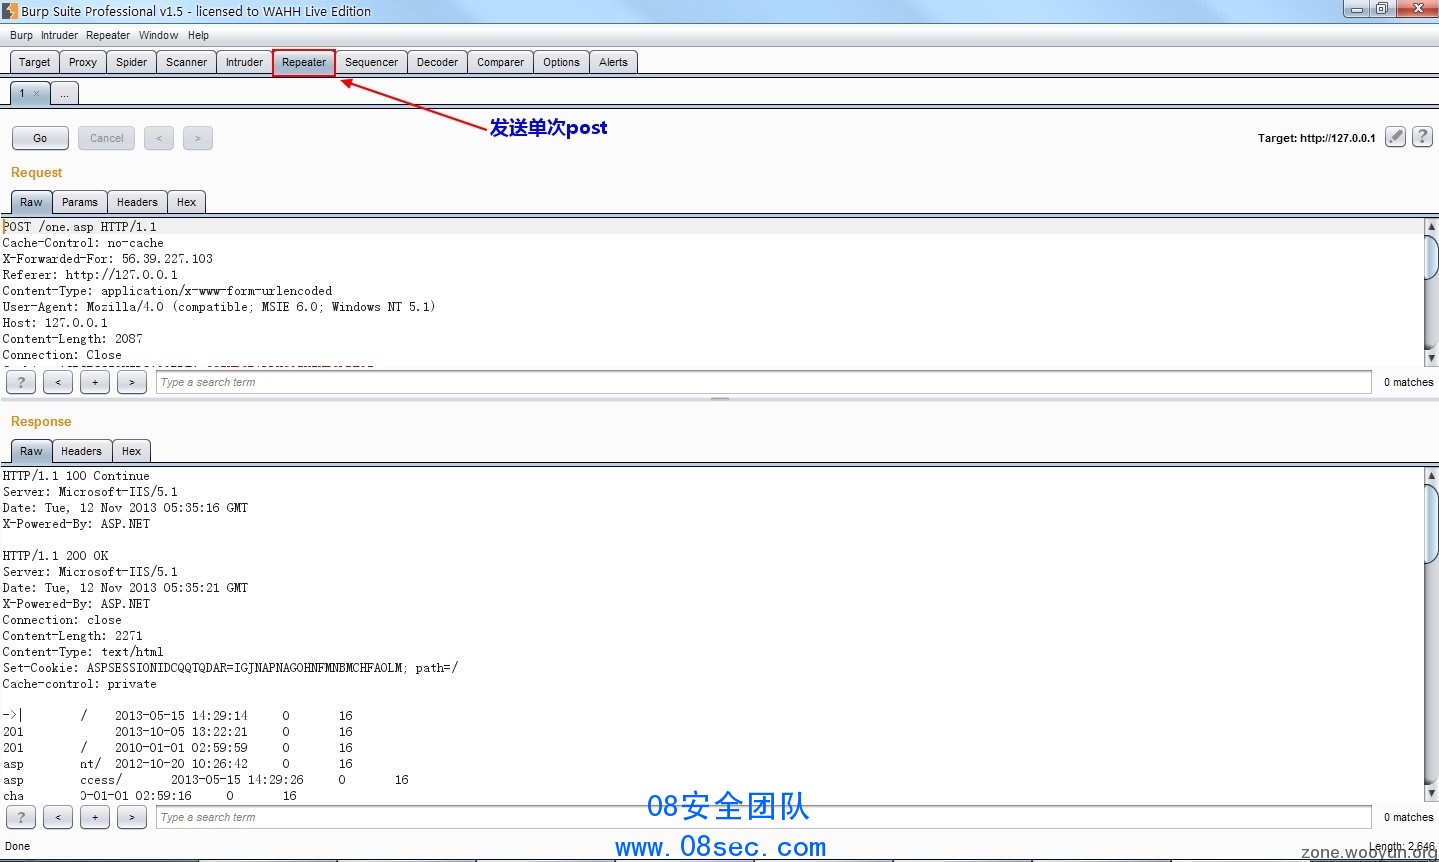The height and width of the screenshot is (862, 1439).
Task: Click response pane scrollbar up arrow
Action: click(1431, 475)
